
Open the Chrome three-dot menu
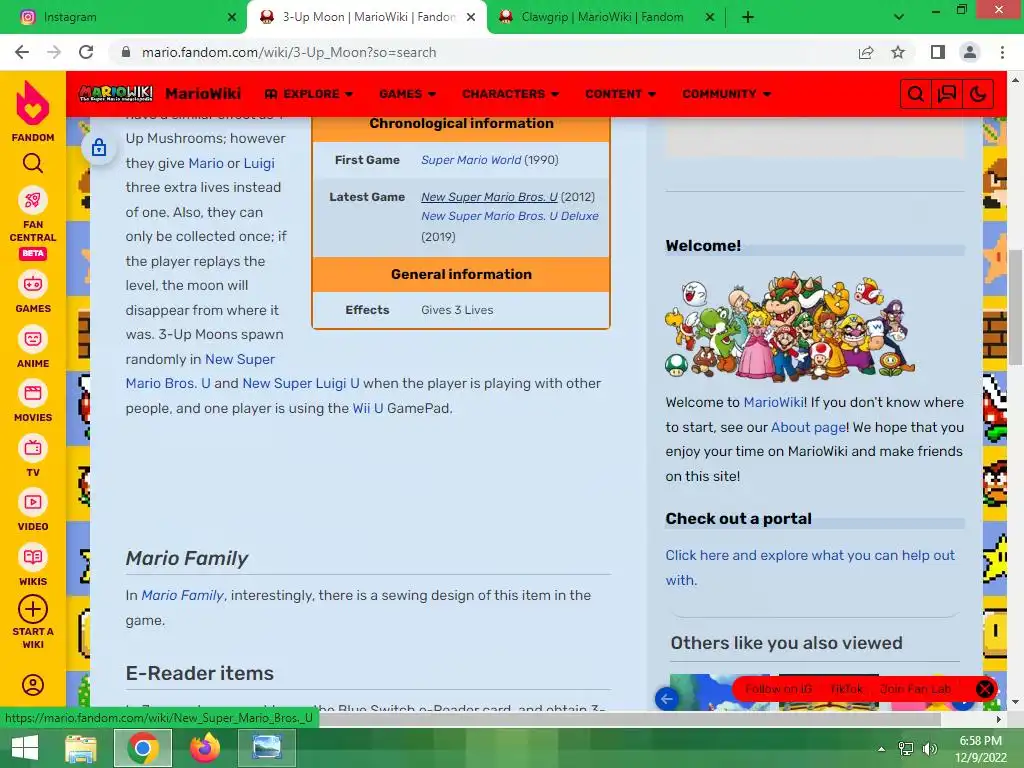(x=1002, y=52)
